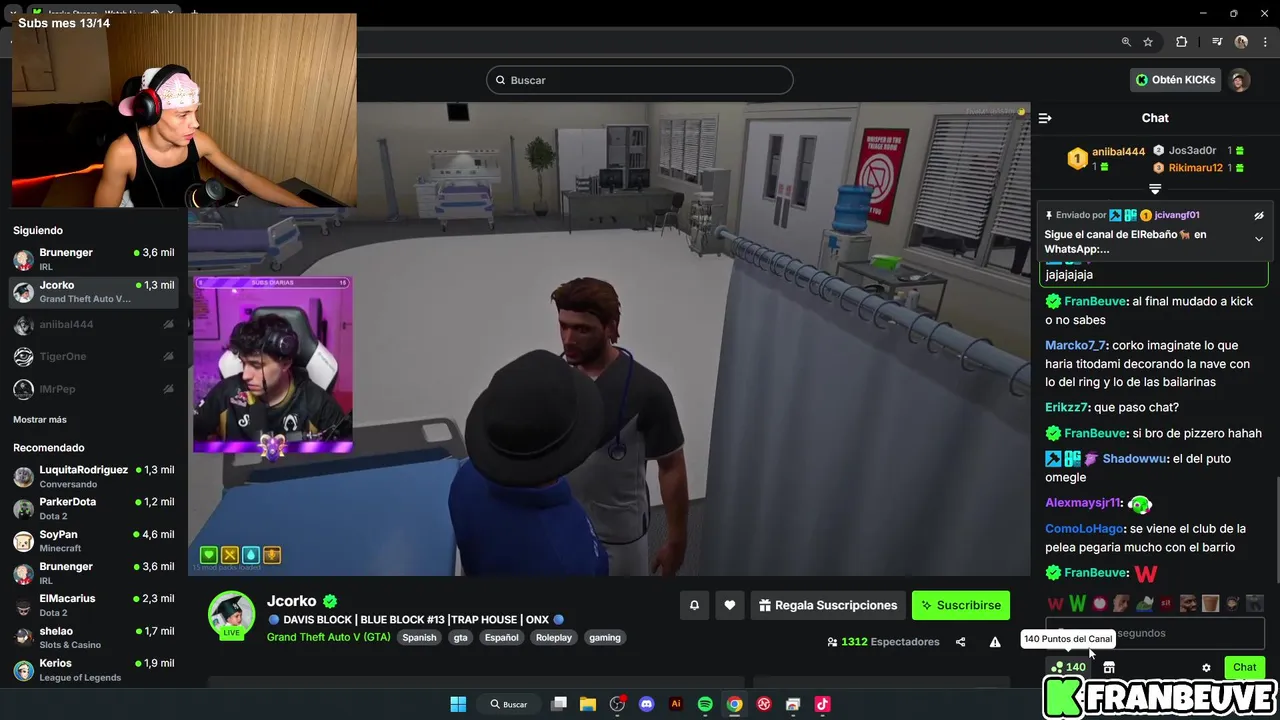Click the chat message input field

[1155, 633]
